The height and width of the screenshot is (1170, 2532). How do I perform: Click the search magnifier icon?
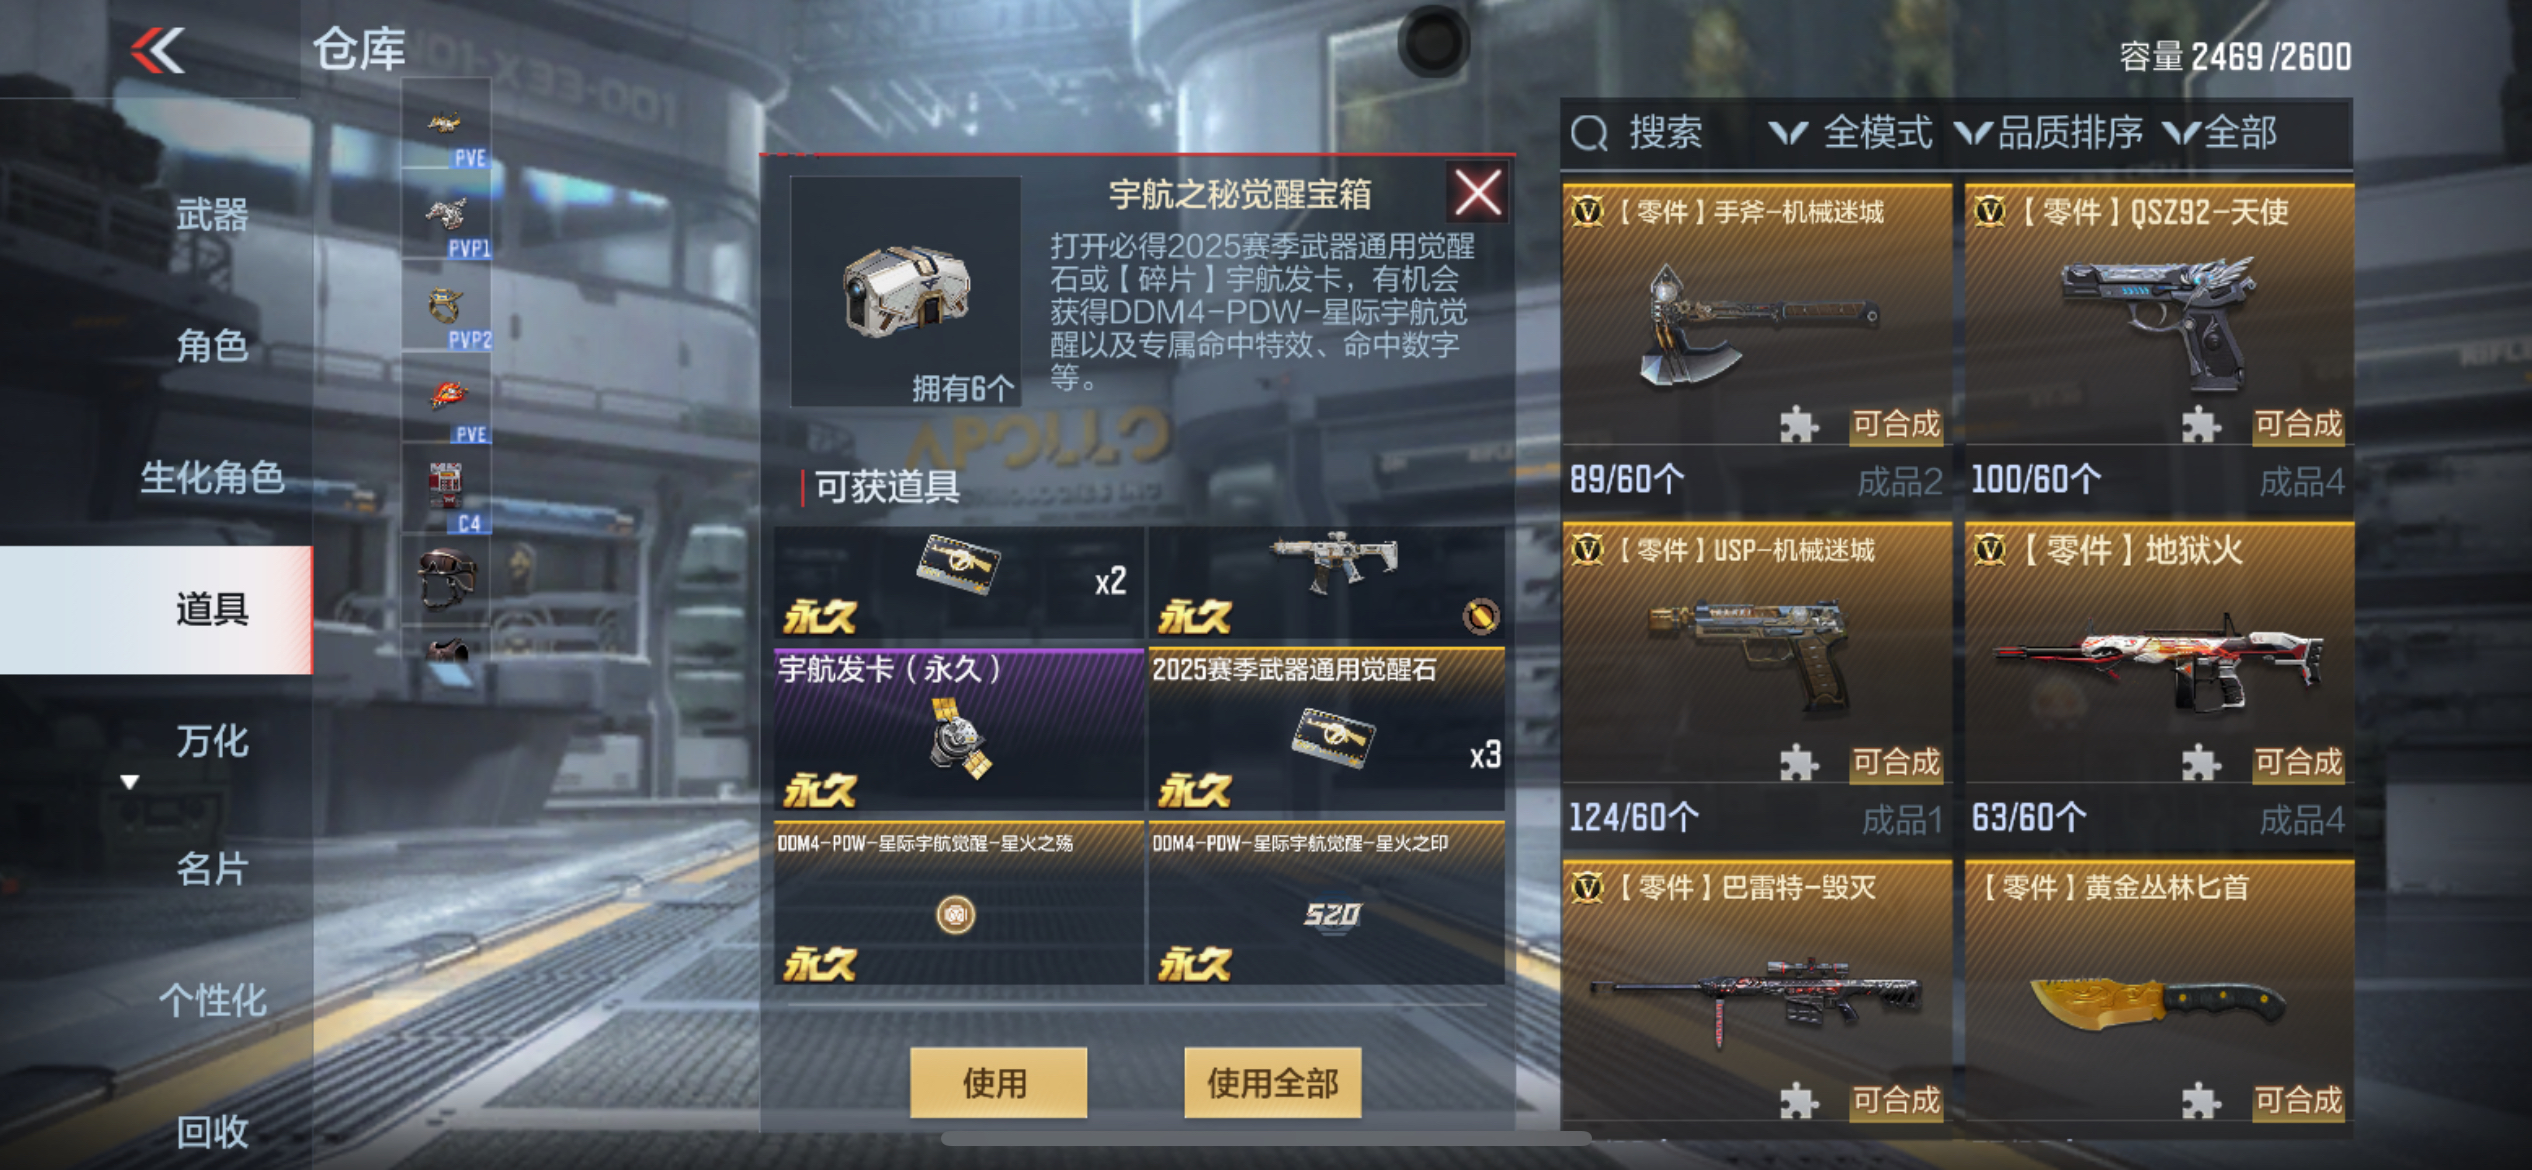pos(1589,133)
